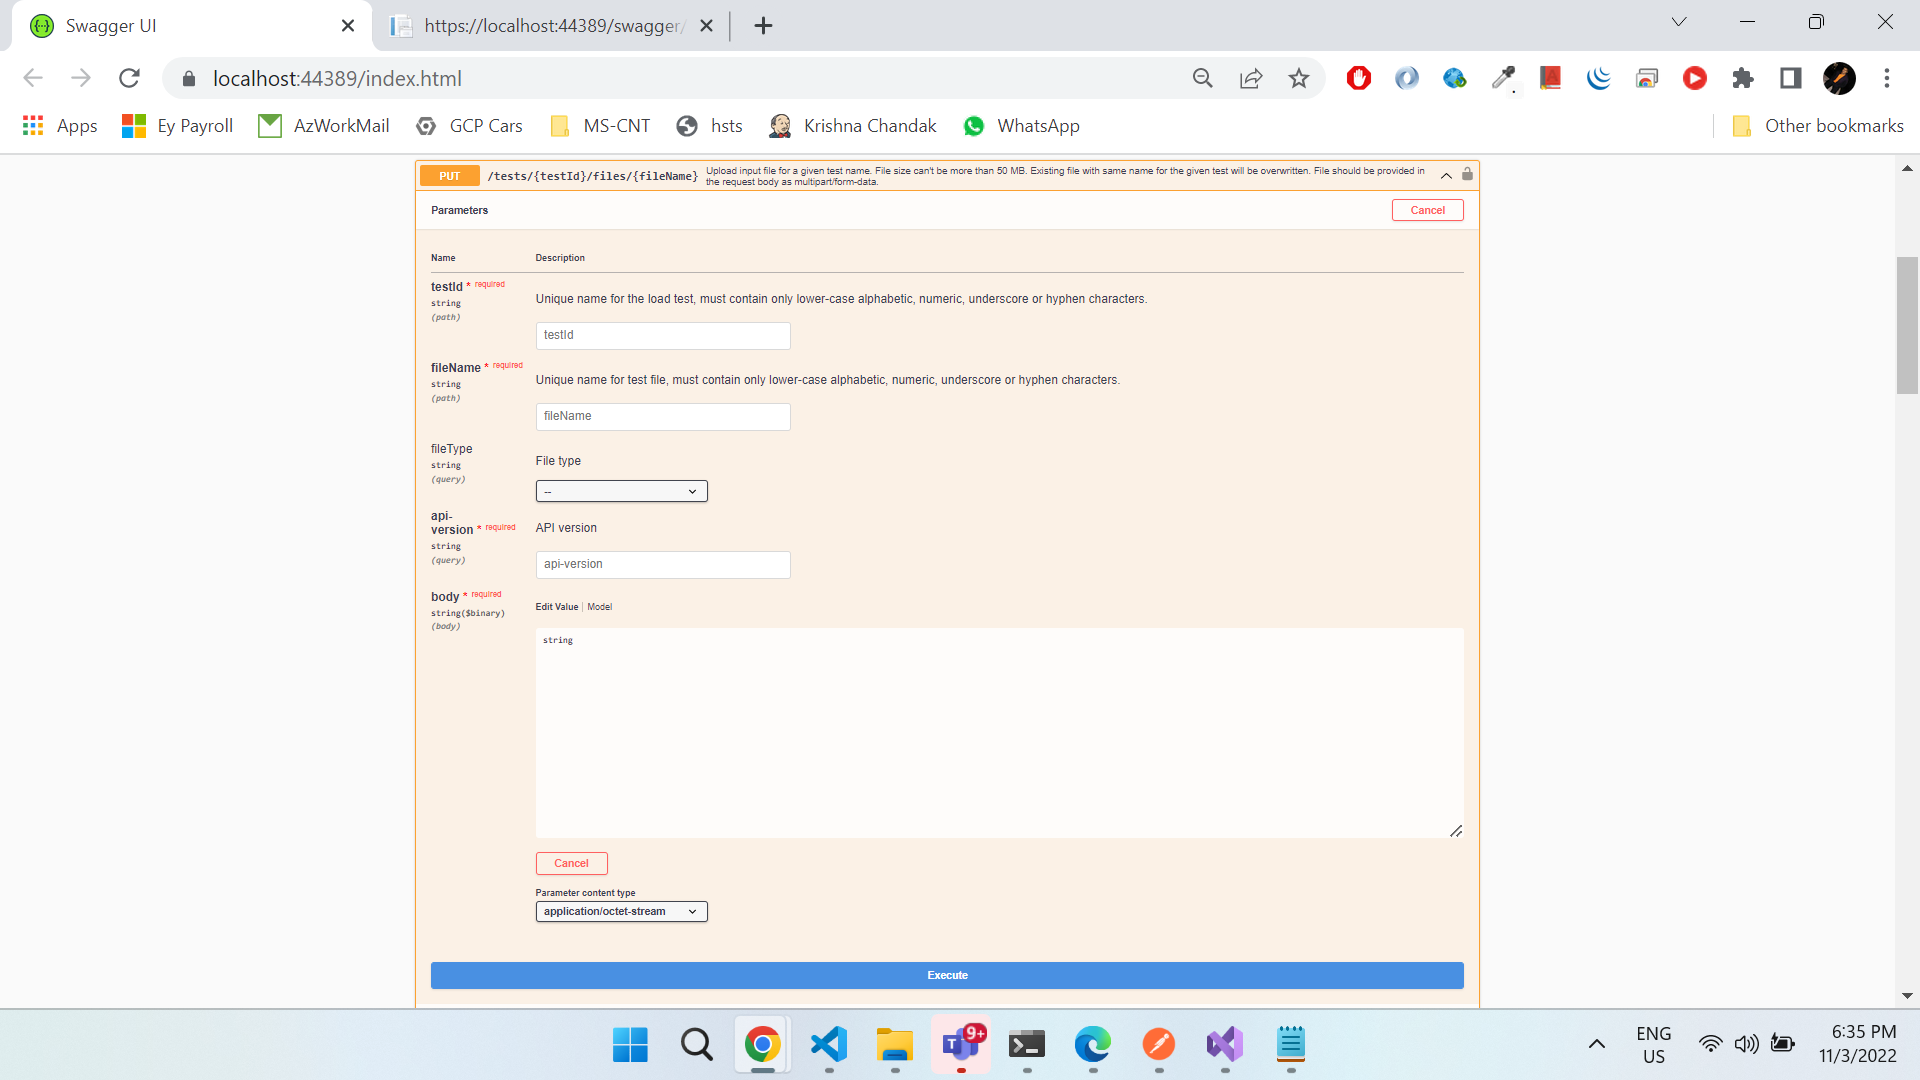The width and height of the screenshot is (1920, 1080).
Task: Click Cancel in the Parameters header
Action: click(1427, 210)
